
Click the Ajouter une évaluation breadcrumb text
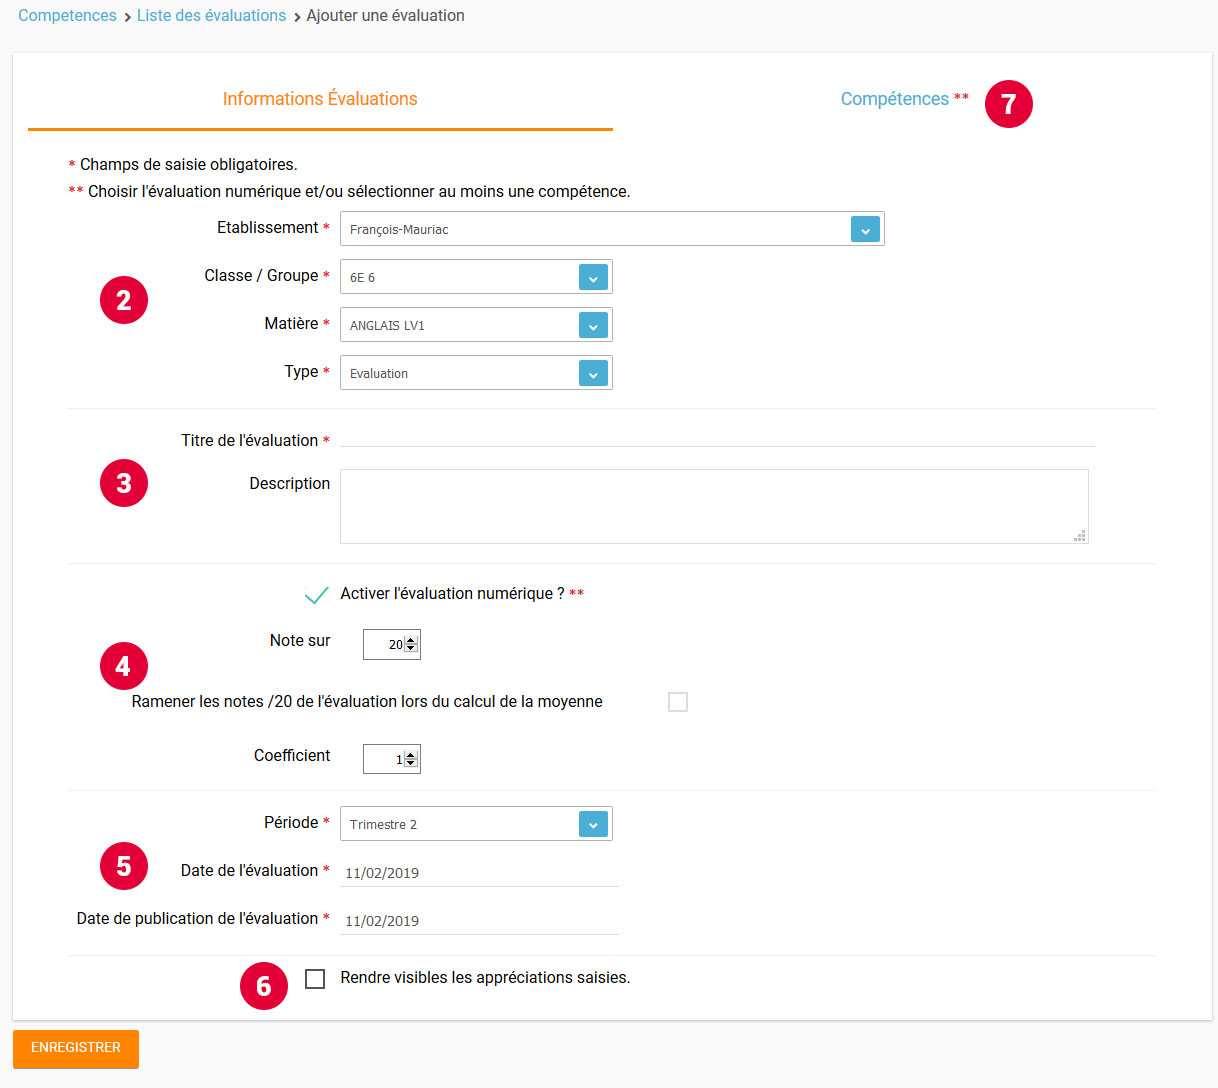click(x=385, y=16)
